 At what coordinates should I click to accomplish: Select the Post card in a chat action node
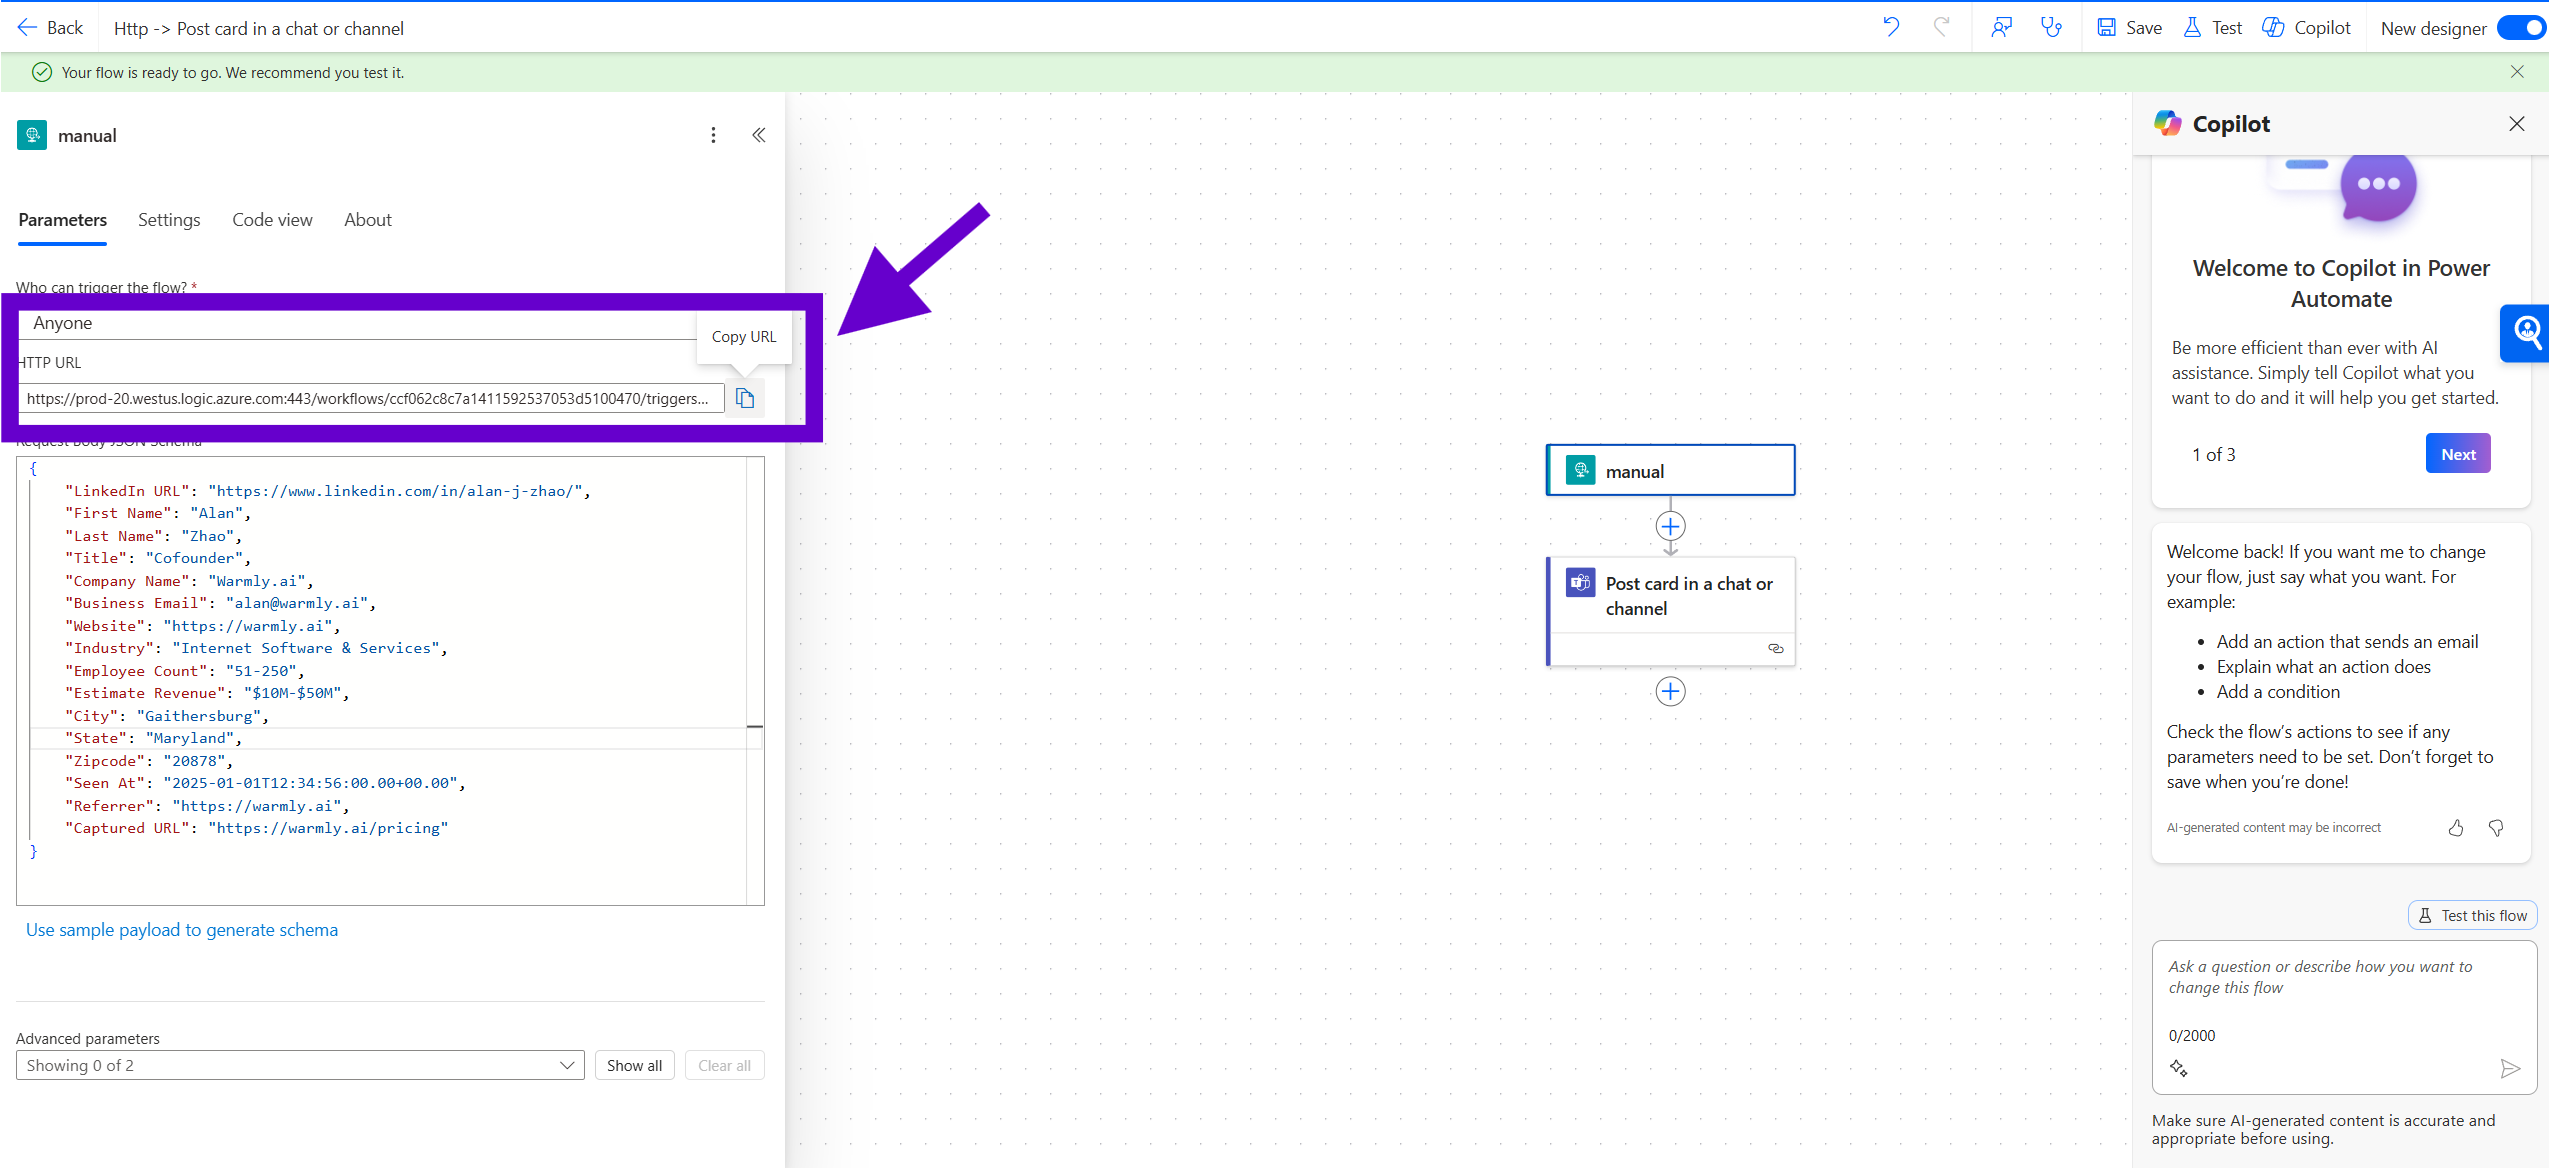1688,596
